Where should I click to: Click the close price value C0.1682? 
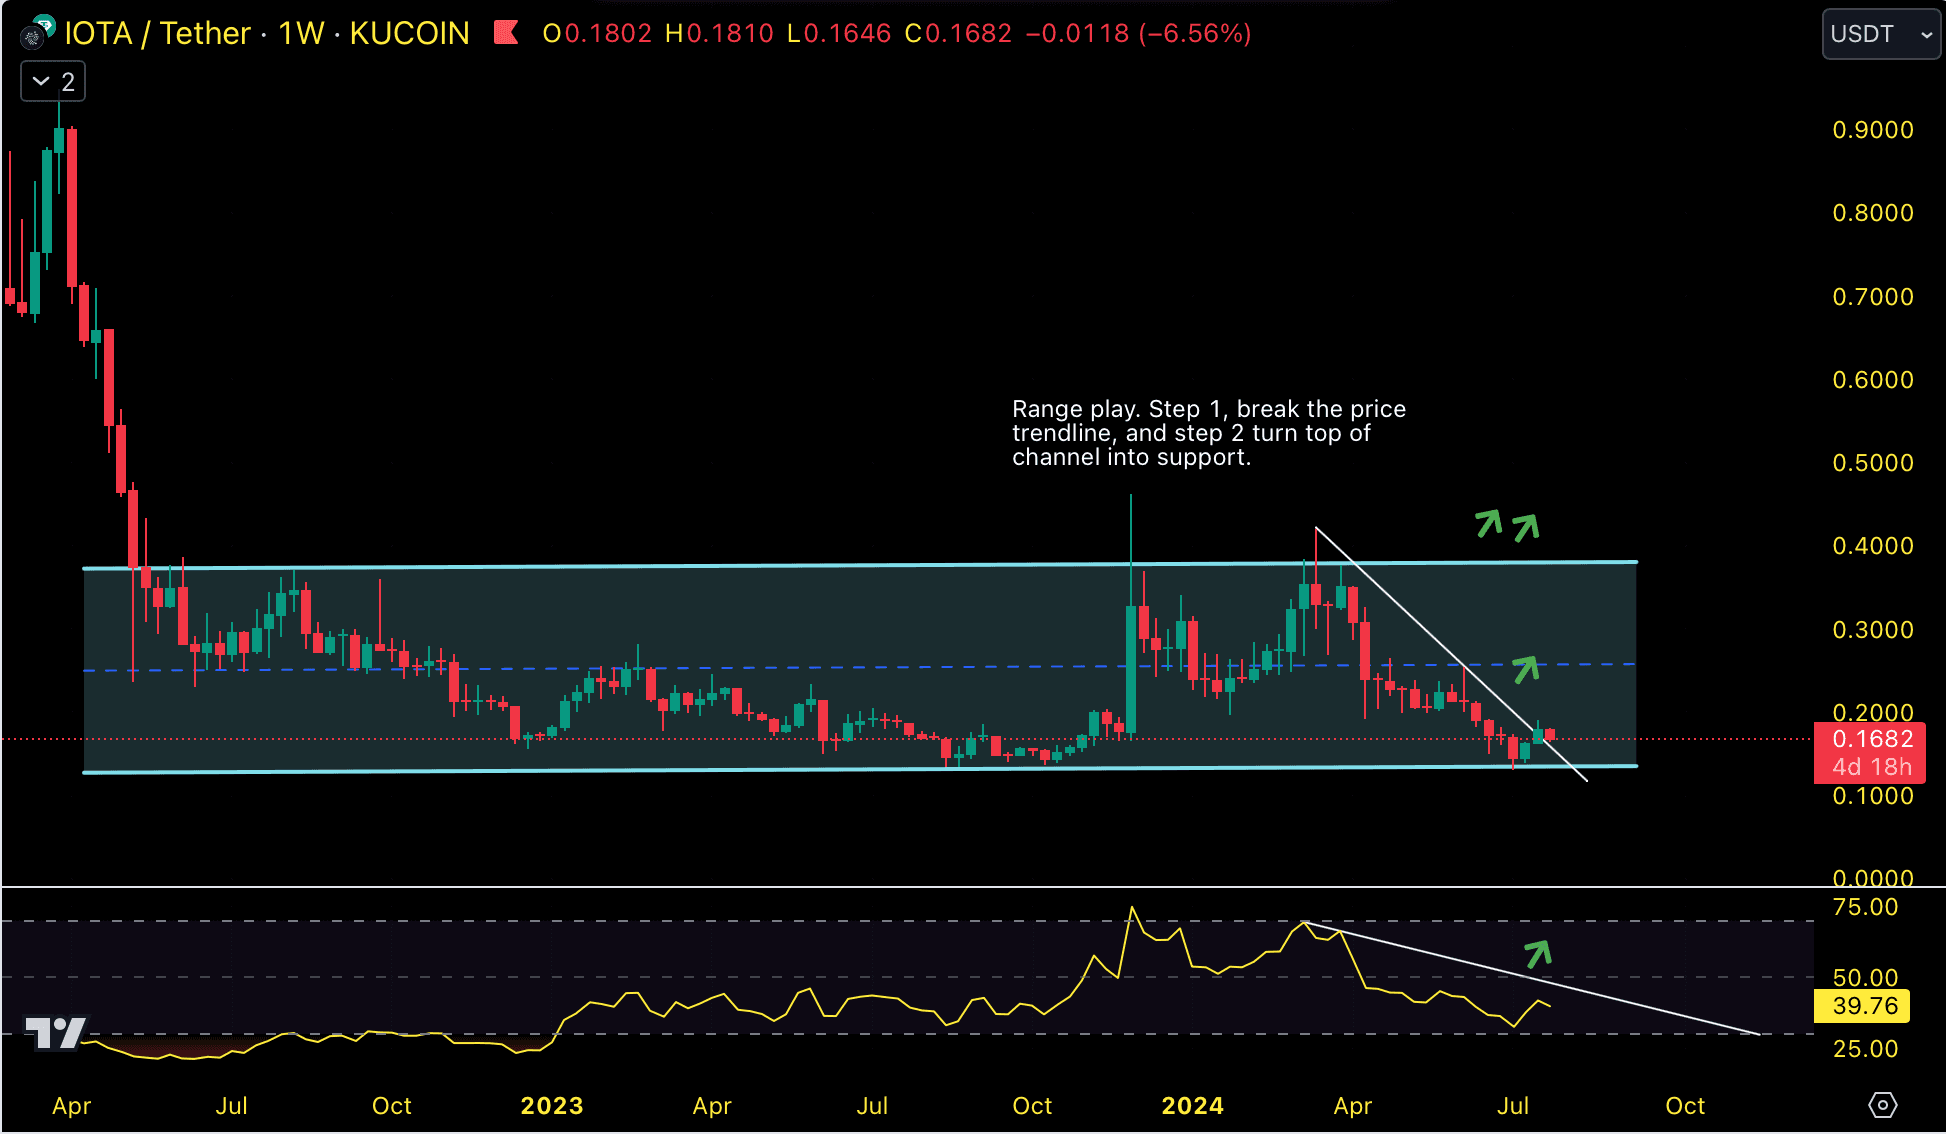click(958, 33)
